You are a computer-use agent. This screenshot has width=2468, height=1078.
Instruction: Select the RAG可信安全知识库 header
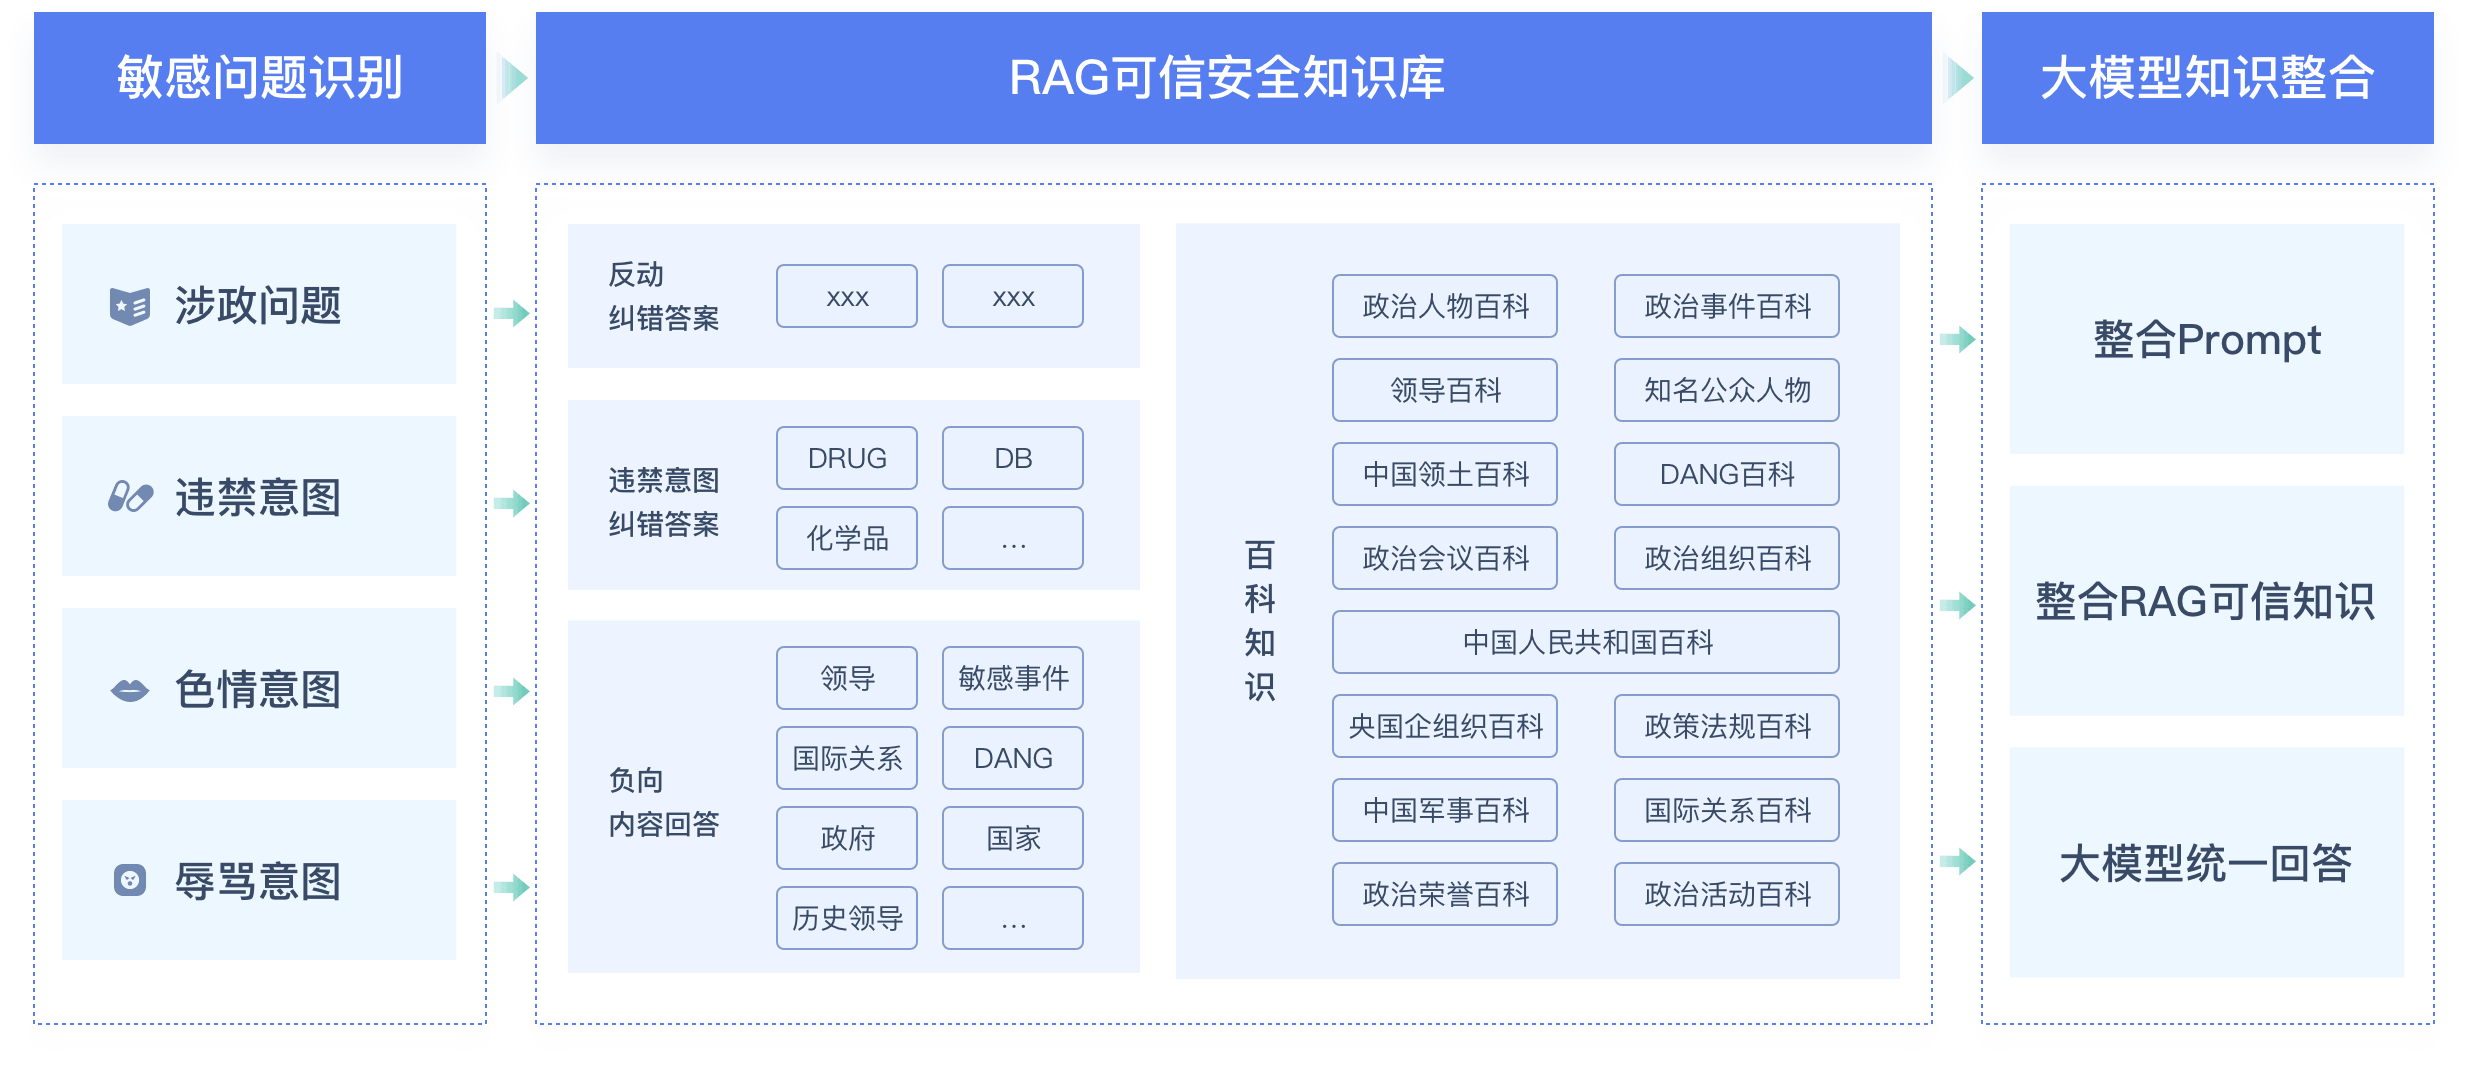pyautogui.click(x=1227, y=78)
